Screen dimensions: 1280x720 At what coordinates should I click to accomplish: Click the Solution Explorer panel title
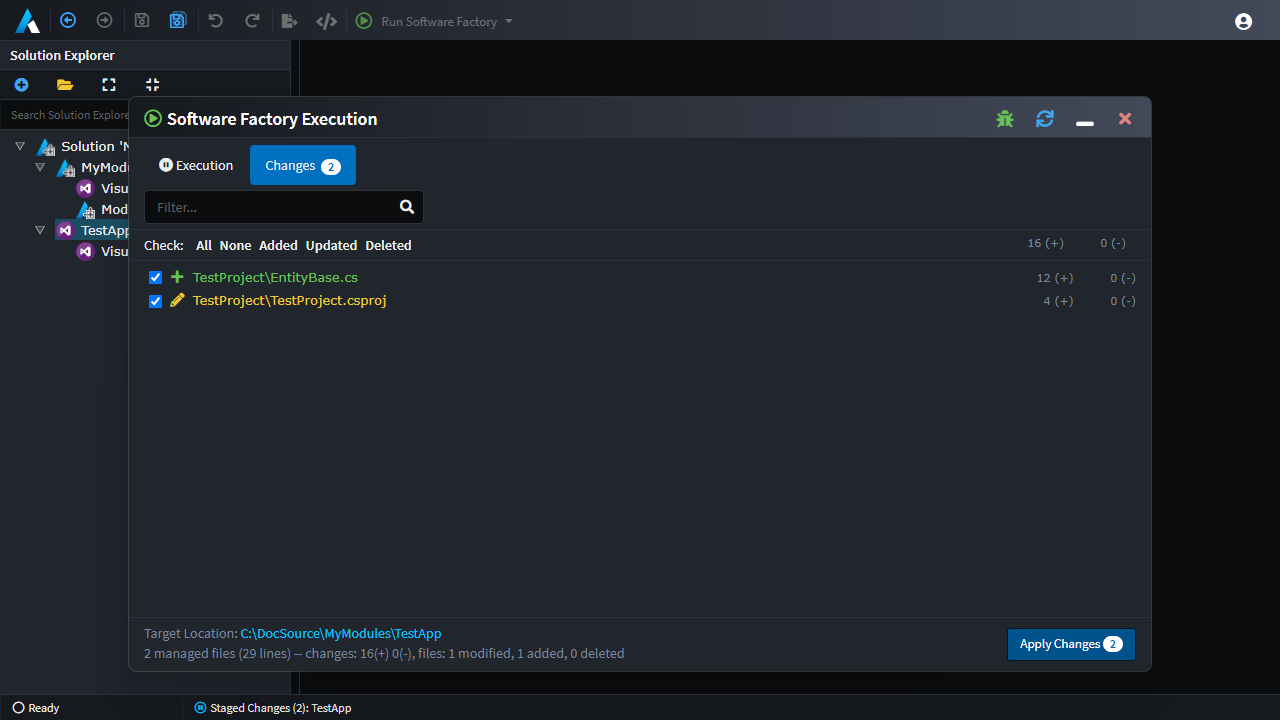click(62, 55)
